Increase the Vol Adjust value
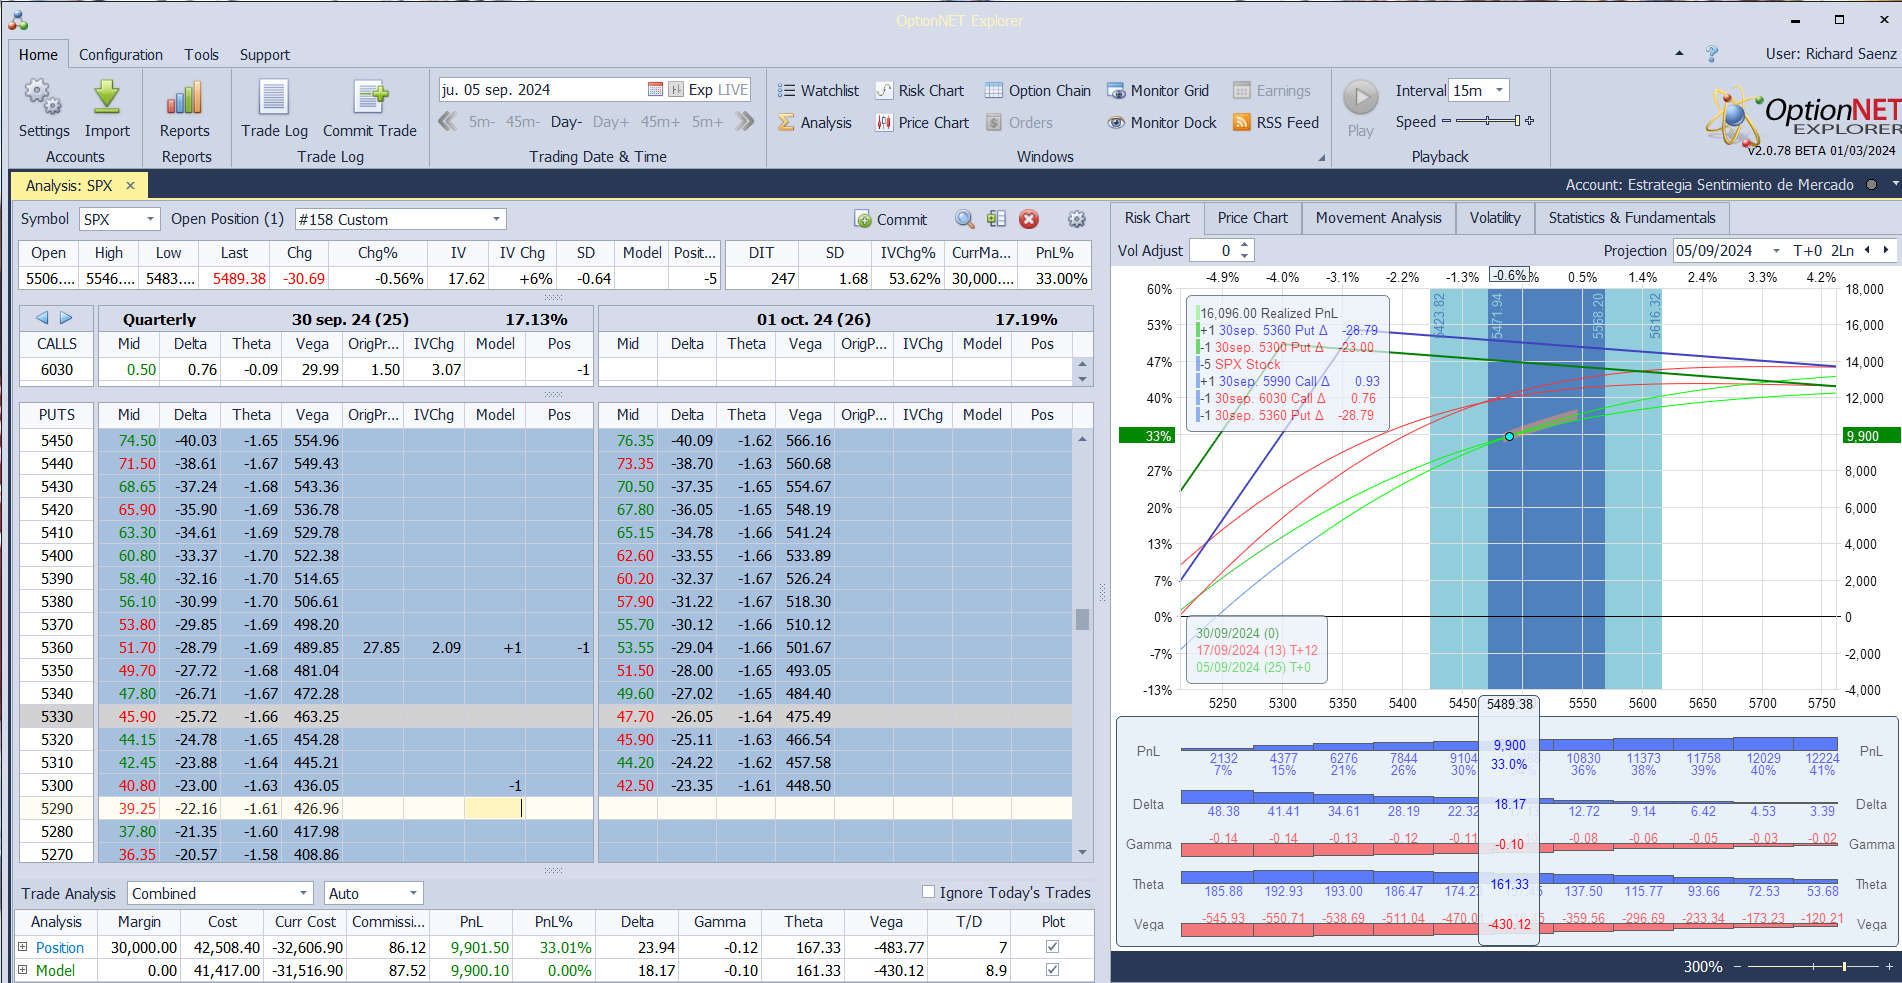 pos(1245,245)
